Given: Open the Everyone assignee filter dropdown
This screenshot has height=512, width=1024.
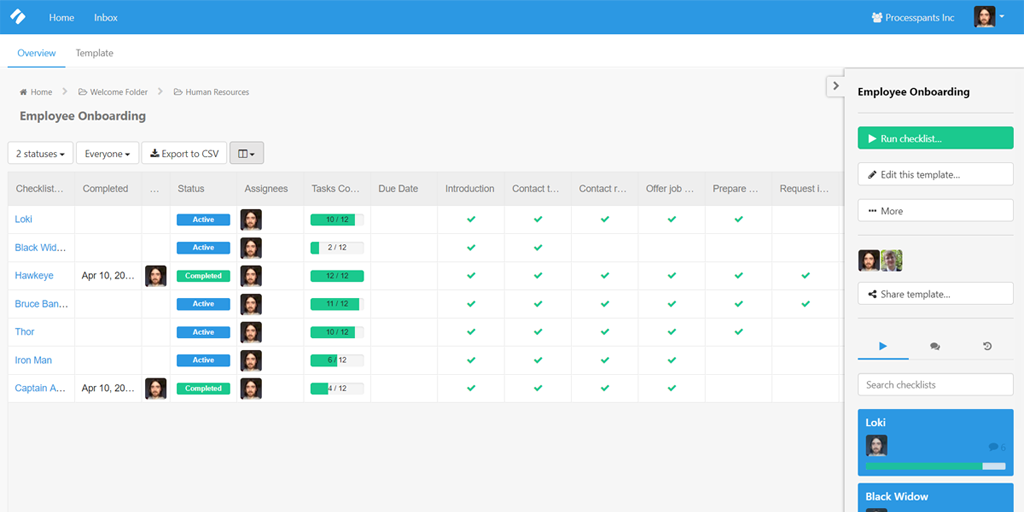Looking at the screenshot, I should click(x=108, y=153).
